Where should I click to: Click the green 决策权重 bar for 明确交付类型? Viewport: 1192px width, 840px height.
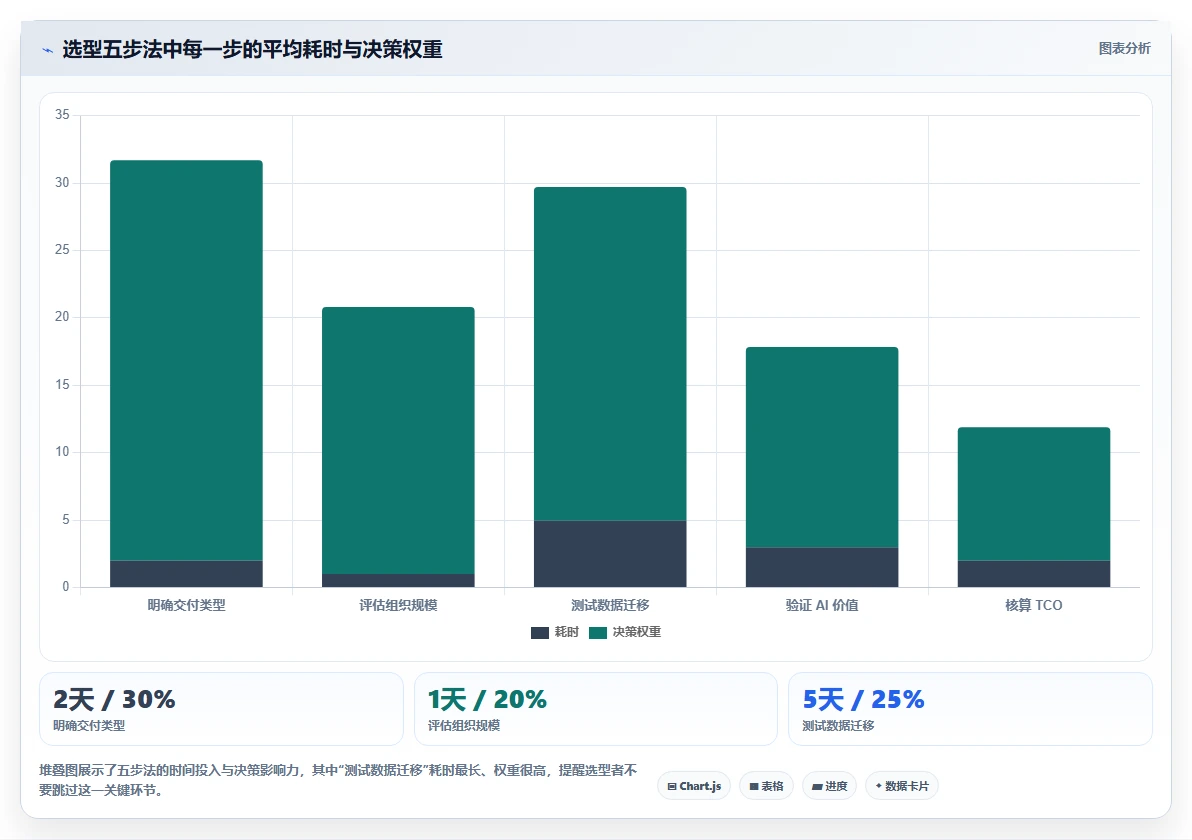[186, 360]
